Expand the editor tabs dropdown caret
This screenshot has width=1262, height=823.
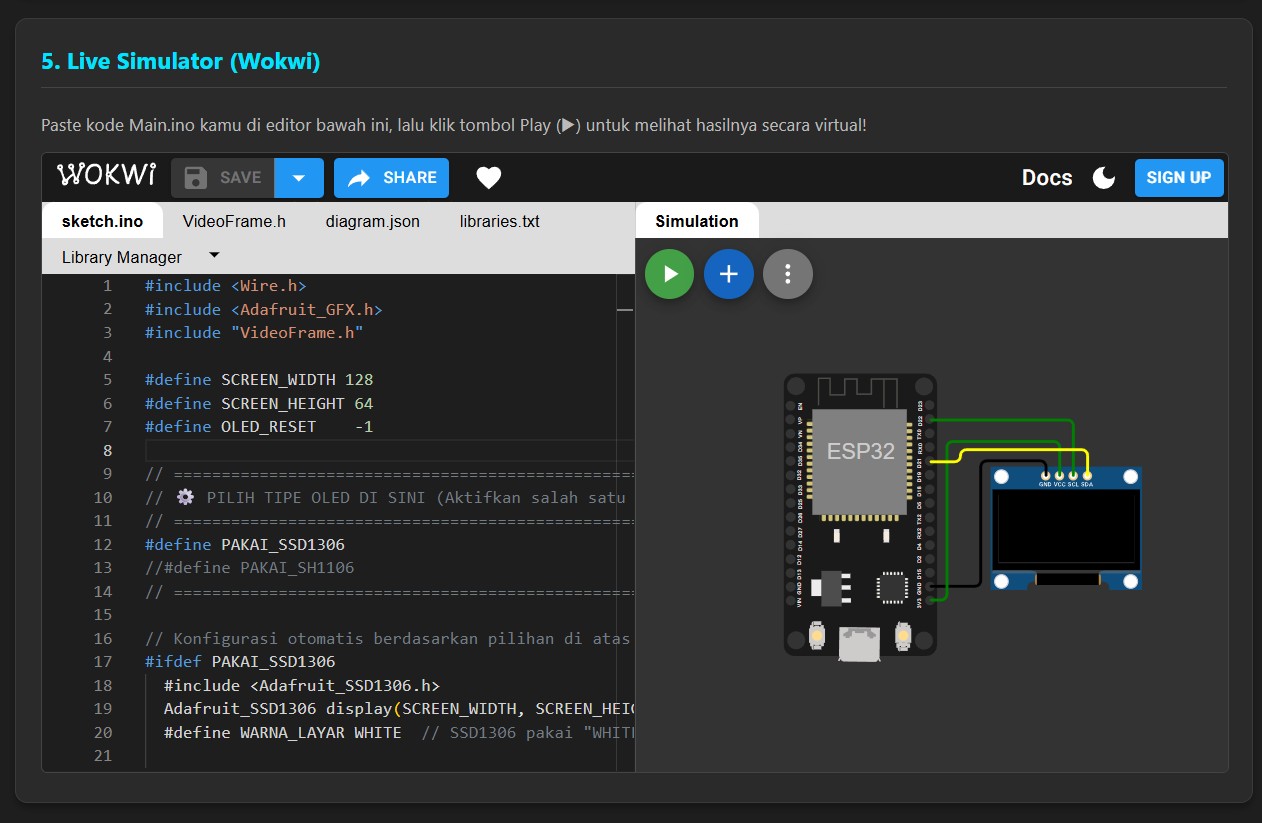pos(214,255)
